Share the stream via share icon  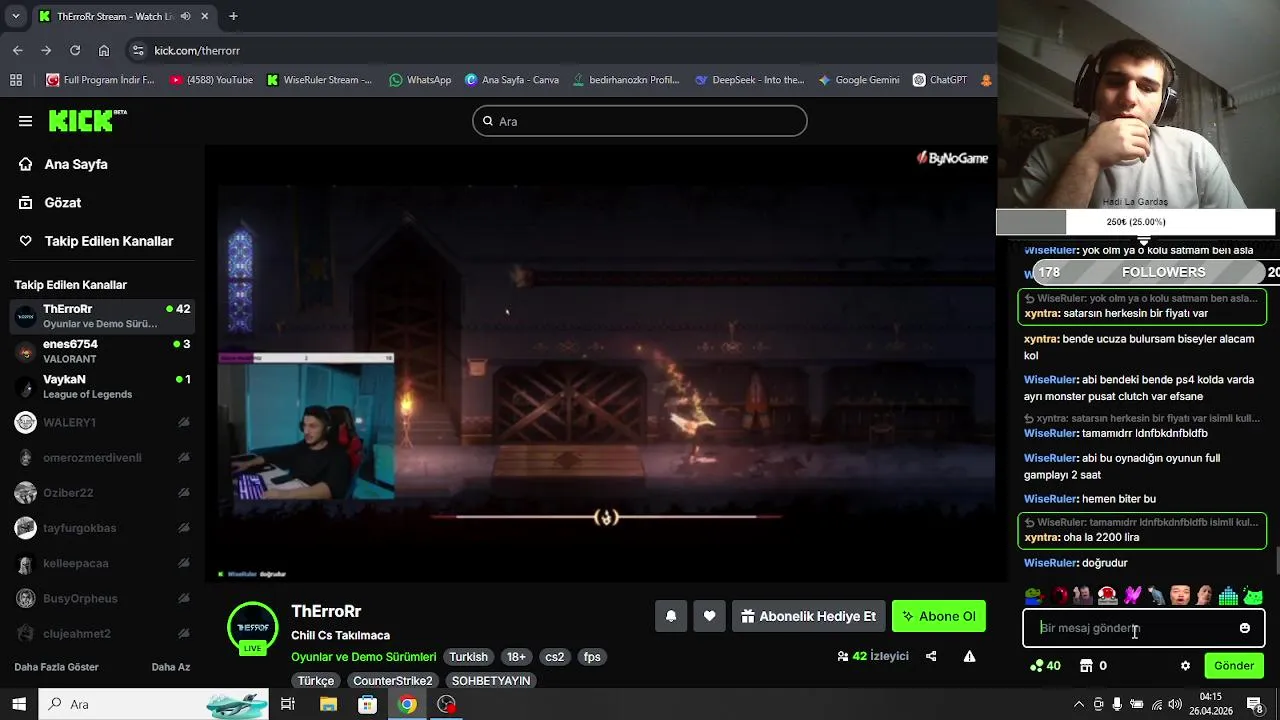pos(931,656)
